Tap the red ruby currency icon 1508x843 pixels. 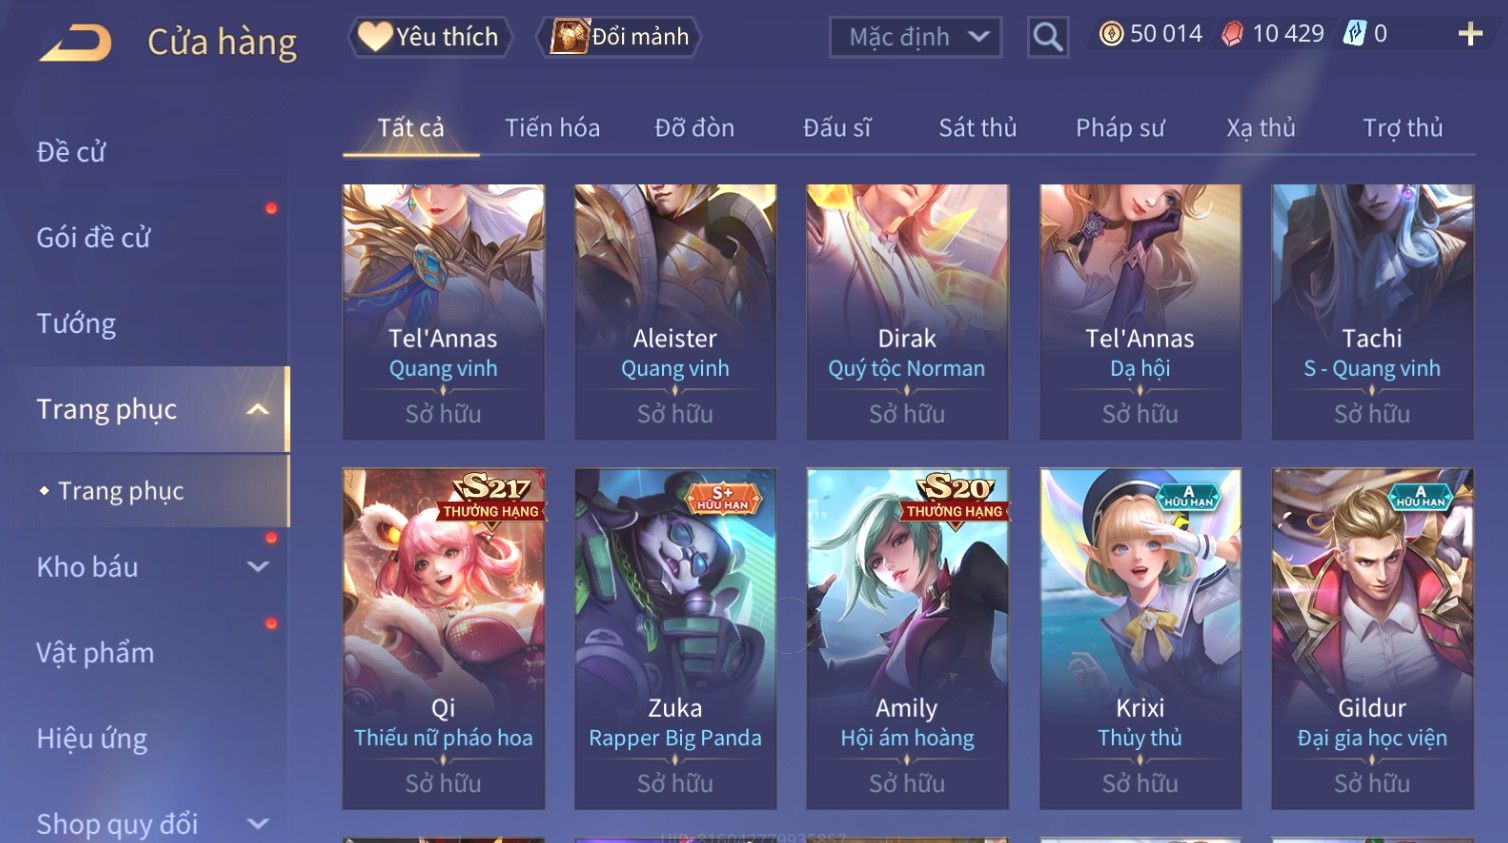pyautogui.click(x=1232, y=34)
